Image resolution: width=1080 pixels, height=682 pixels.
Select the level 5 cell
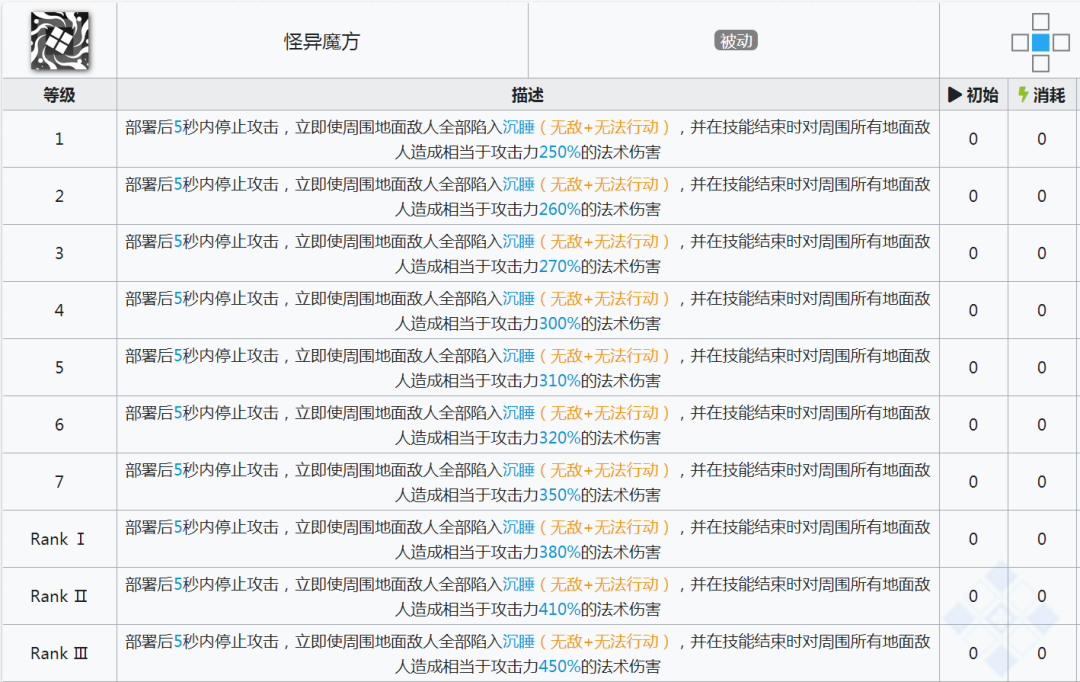[59, 367]
